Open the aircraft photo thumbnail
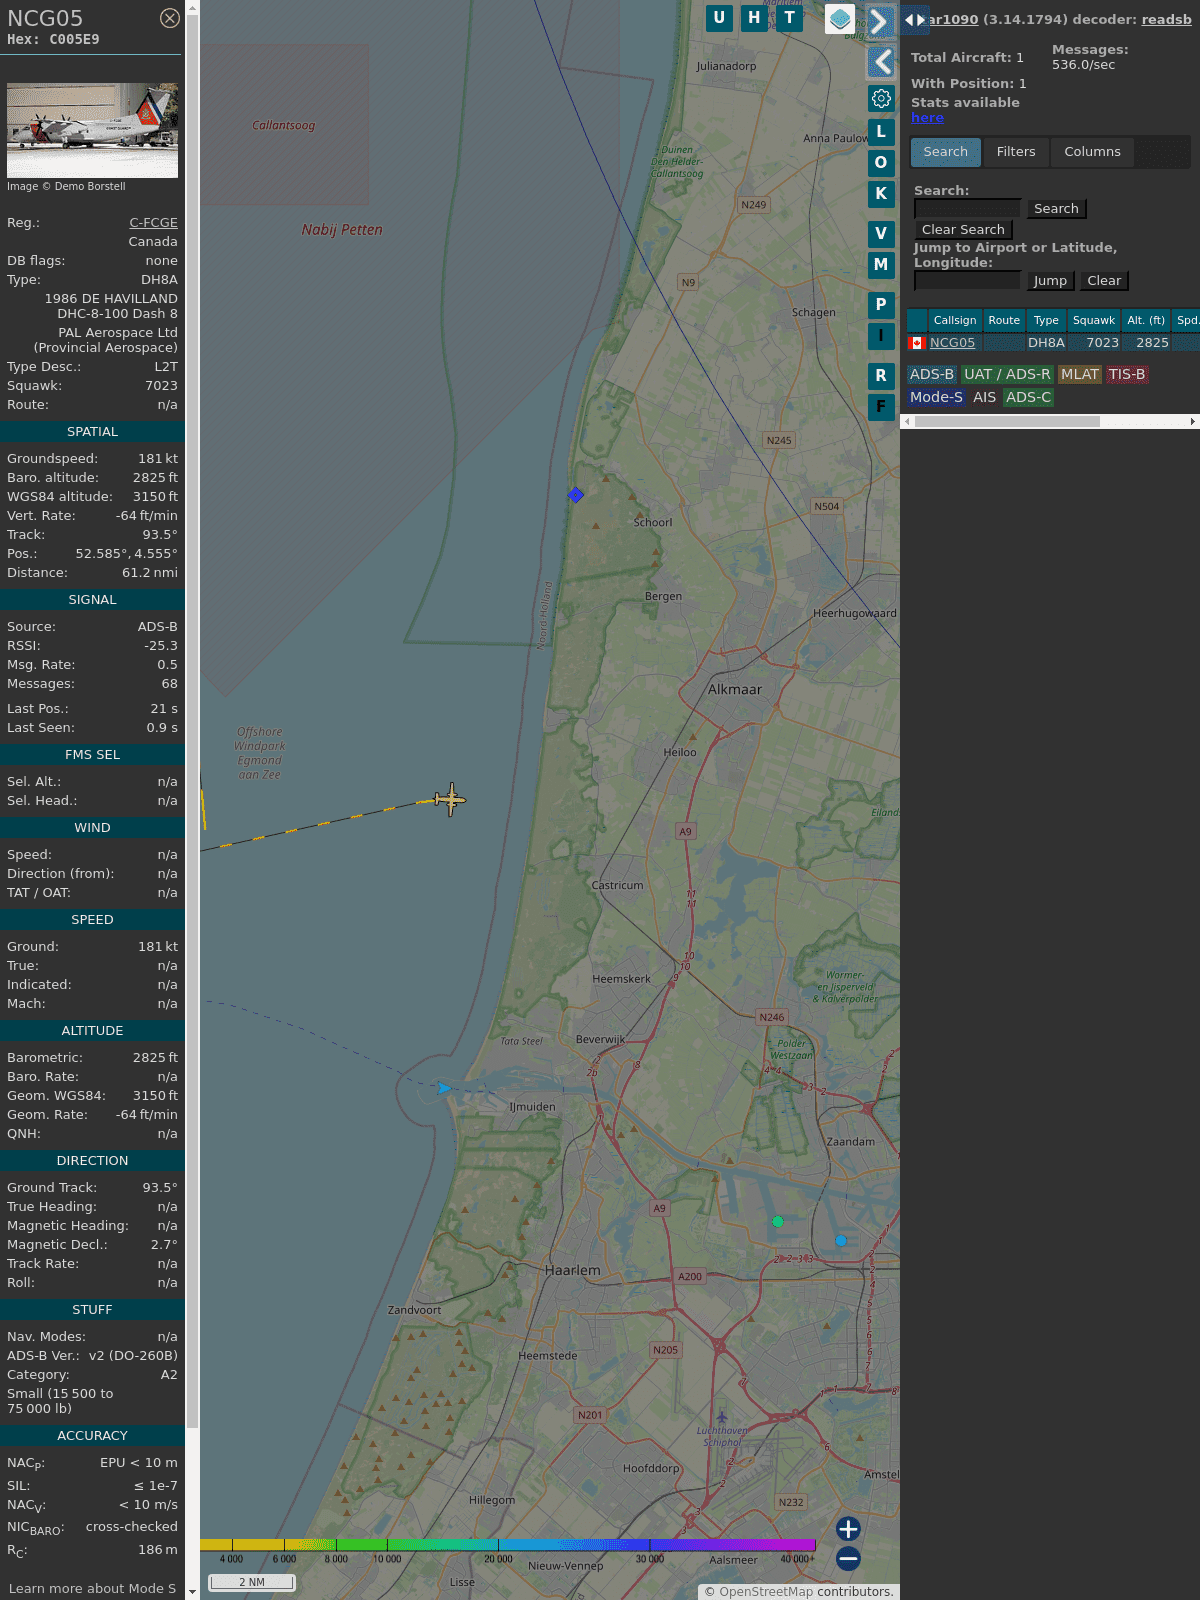The height and width of the screenshot is (1600, 1200). [92, 130]
